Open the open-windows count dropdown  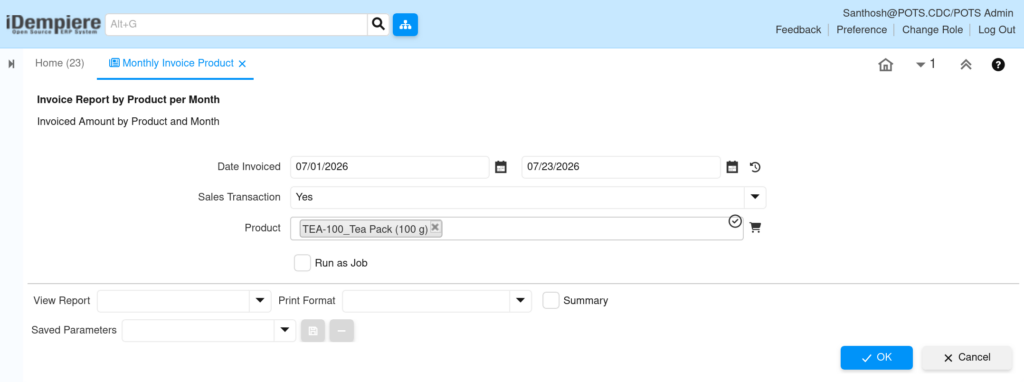[925, 64]
